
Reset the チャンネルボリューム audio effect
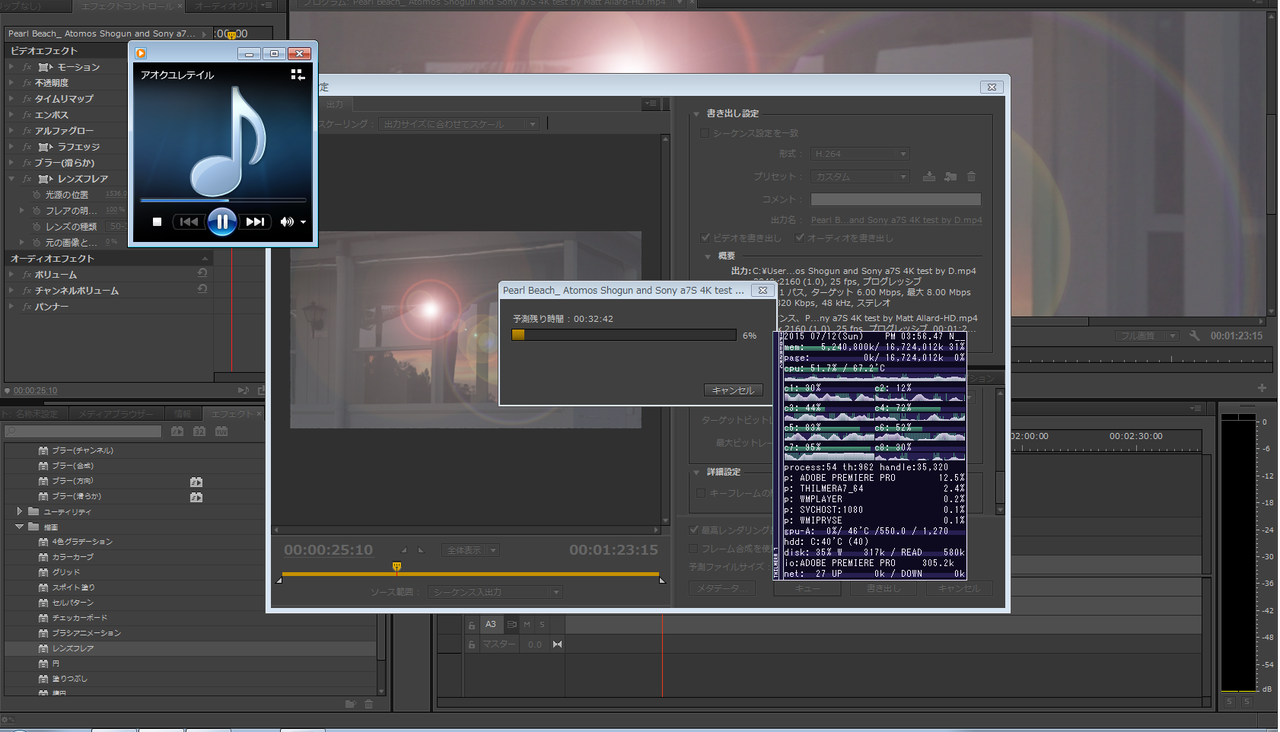(203, 290)
